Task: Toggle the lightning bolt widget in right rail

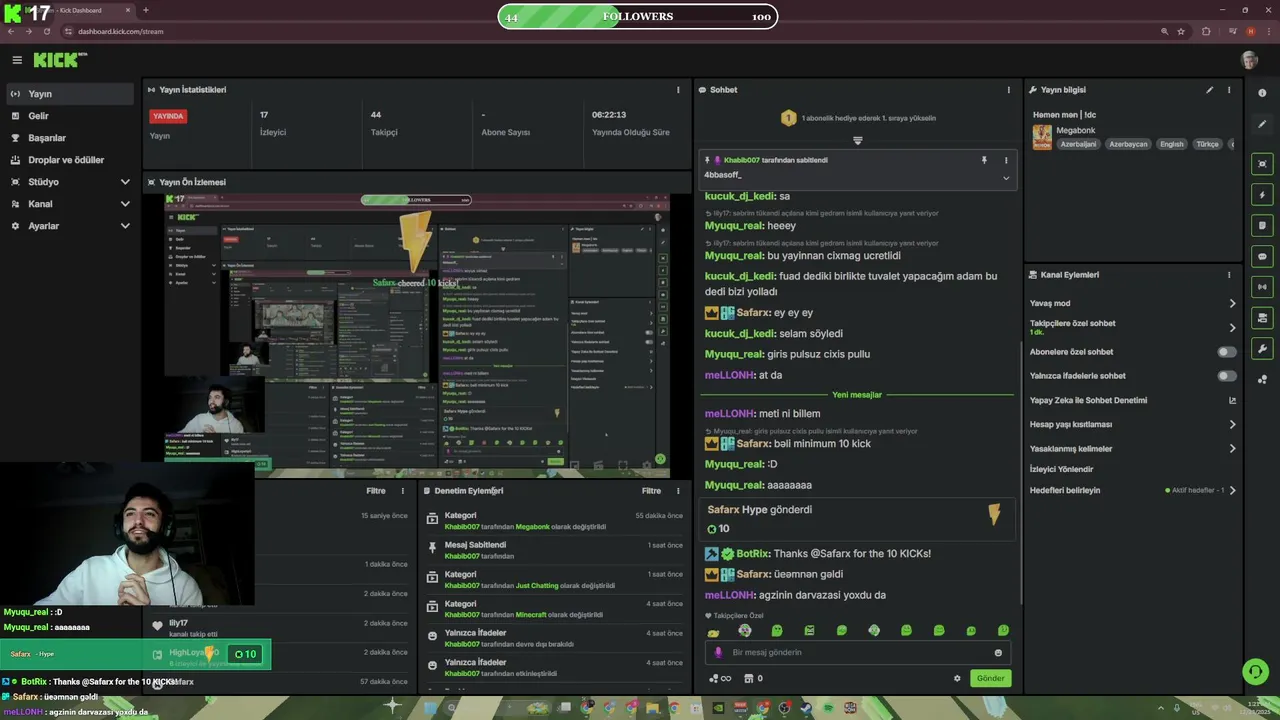Action: tap(1262, 195)
